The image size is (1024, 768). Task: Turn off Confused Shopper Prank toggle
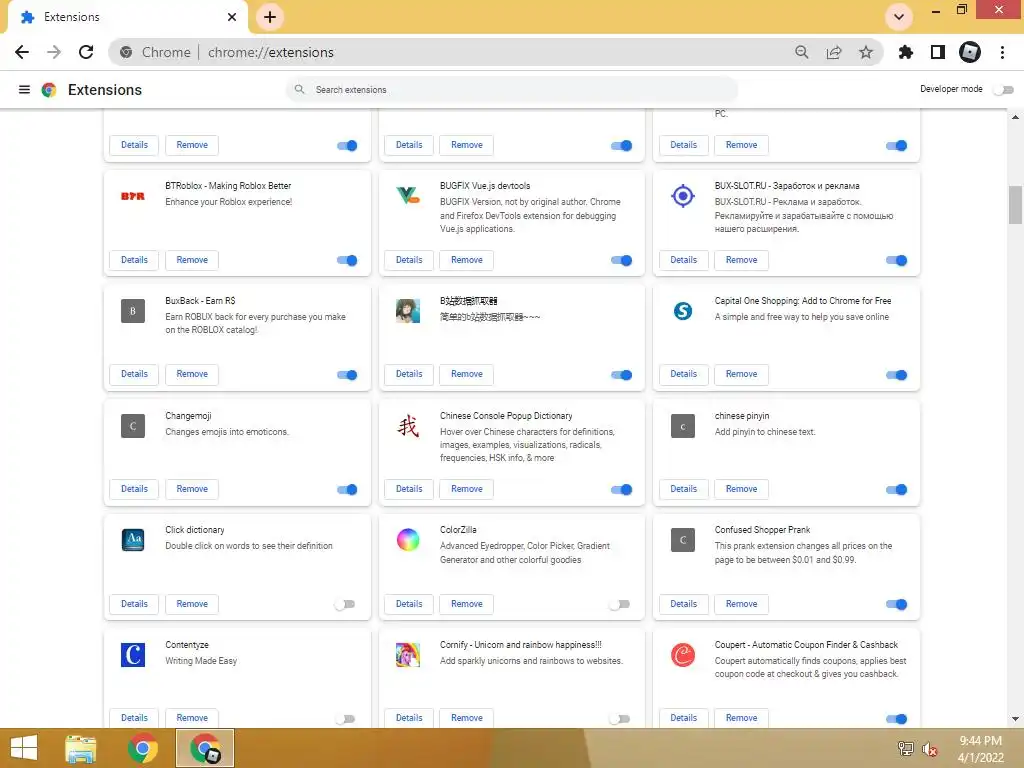[x=897, y=604]
